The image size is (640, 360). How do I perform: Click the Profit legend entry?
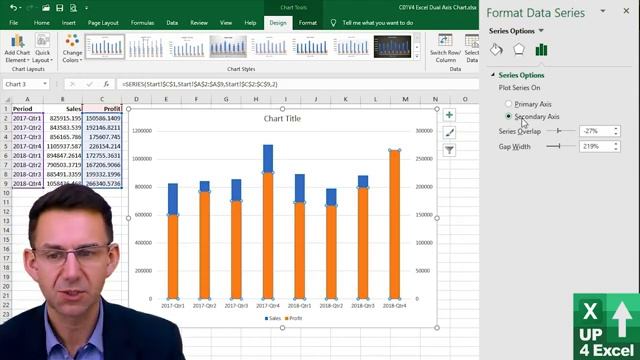coord(293,318)
